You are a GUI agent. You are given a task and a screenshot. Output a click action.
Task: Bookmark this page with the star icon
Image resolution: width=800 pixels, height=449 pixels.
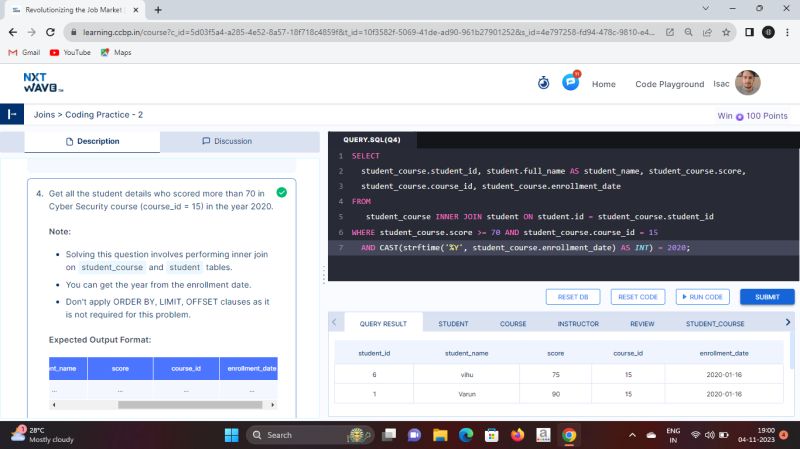728,32
